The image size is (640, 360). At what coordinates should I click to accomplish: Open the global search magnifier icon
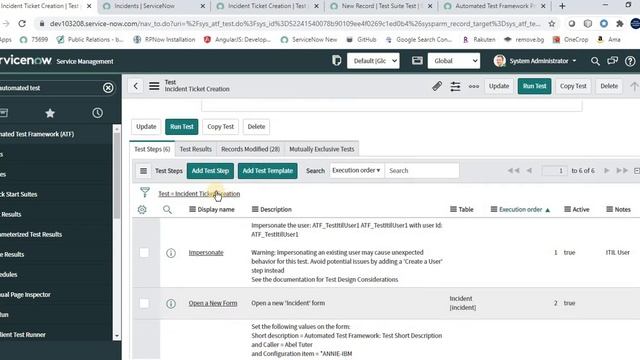click(x=595, y=61)
